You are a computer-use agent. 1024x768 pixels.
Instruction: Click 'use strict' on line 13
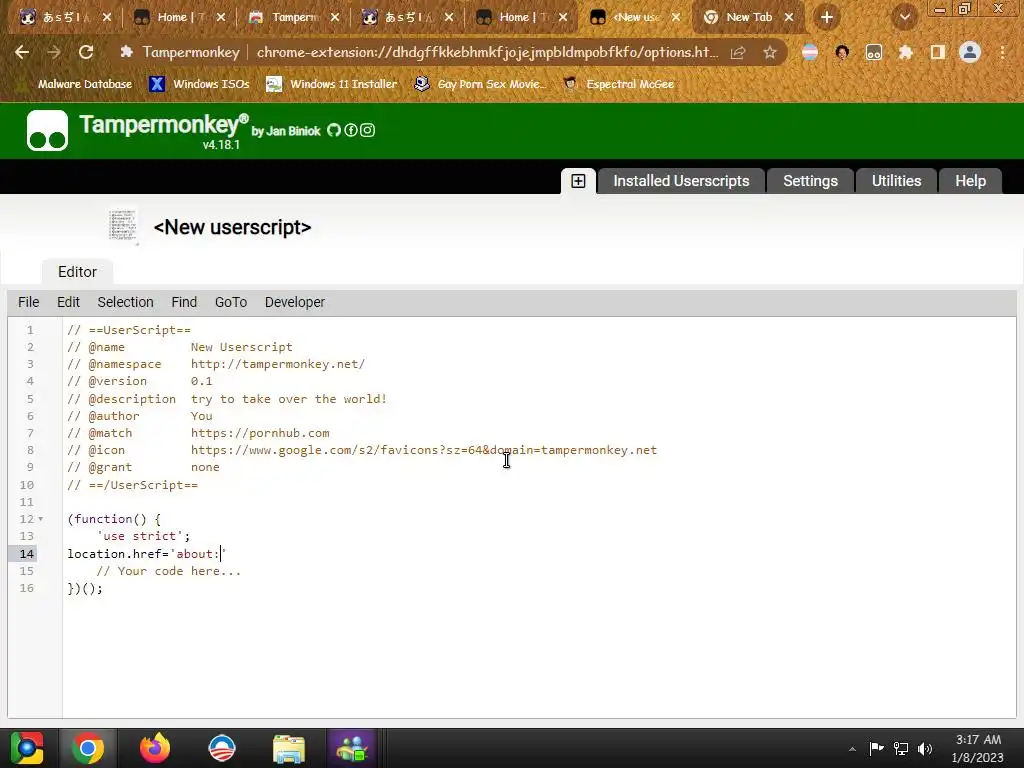pos(140,536)
